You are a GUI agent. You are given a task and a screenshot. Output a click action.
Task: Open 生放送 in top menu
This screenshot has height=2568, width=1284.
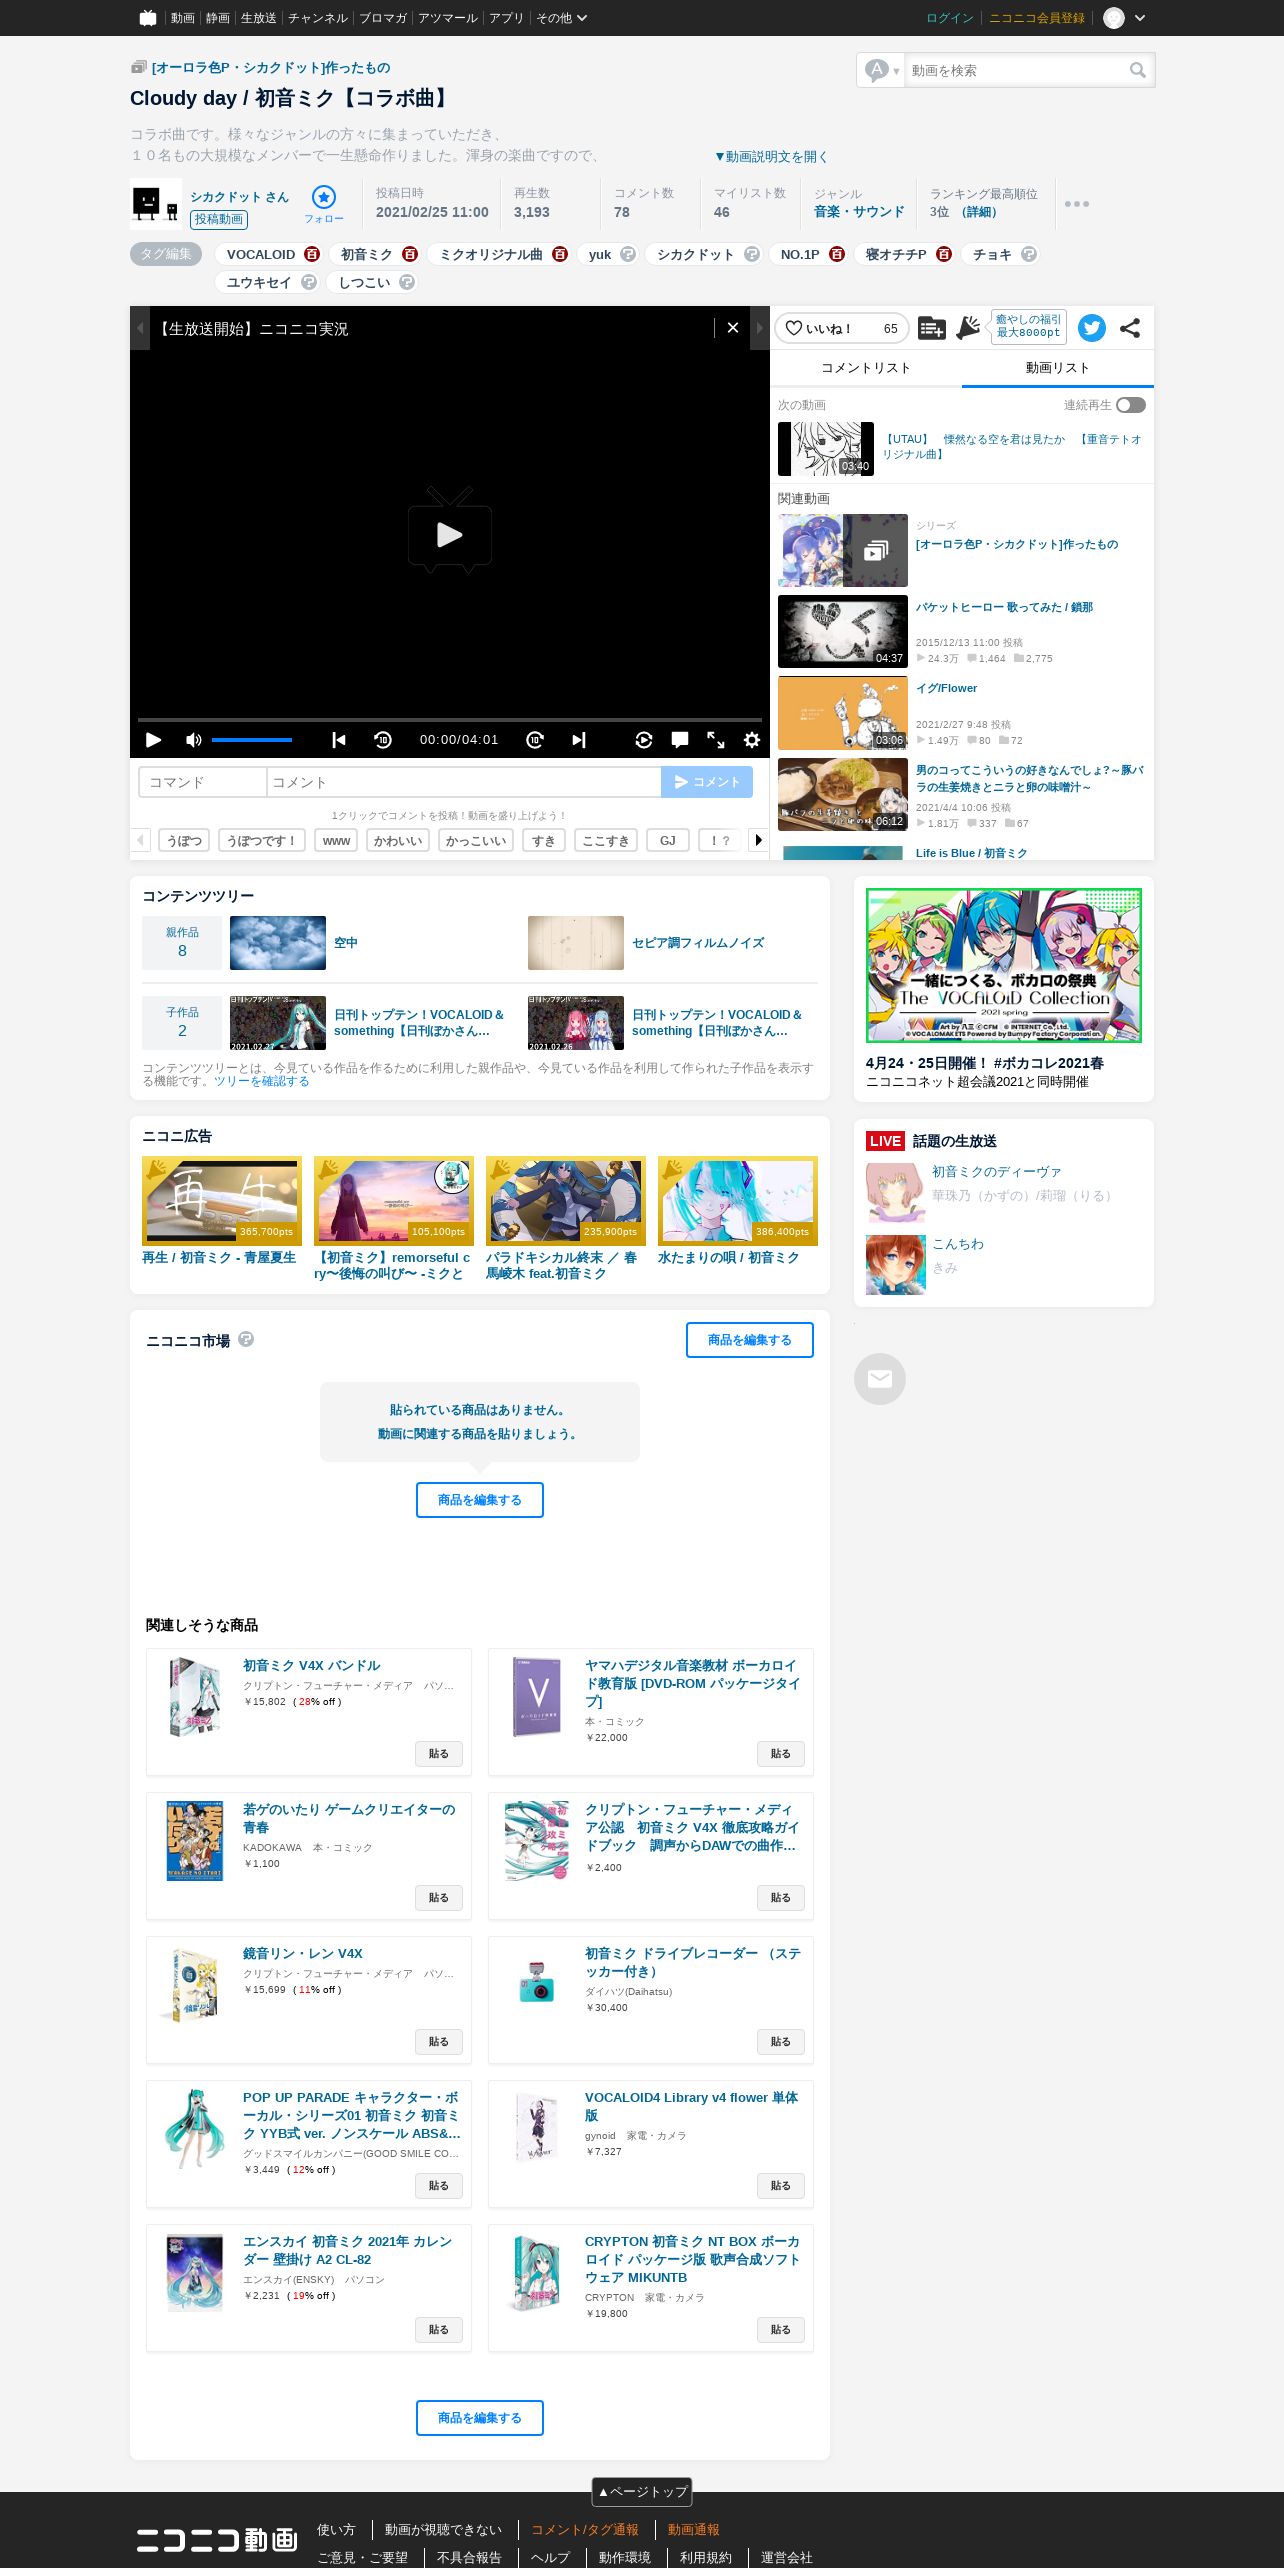(258, 18)
